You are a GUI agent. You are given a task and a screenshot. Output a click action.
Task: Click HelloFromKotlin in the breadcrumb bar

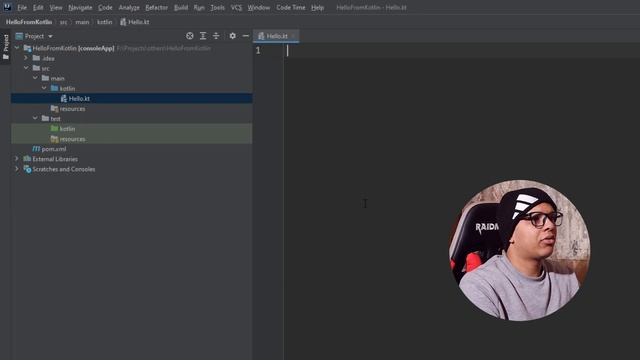click(29, 22)
